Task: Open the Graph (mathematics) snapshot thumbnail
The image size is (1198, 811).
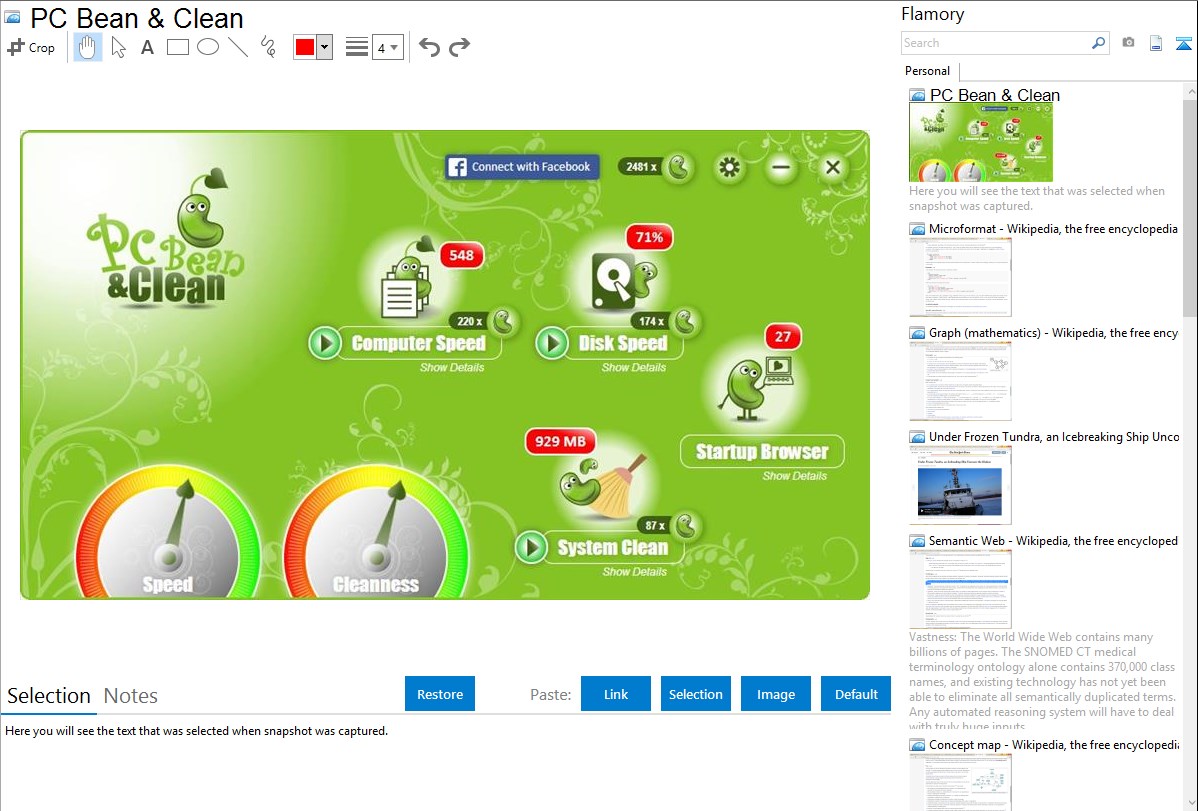Action: [x=960, y=381]
